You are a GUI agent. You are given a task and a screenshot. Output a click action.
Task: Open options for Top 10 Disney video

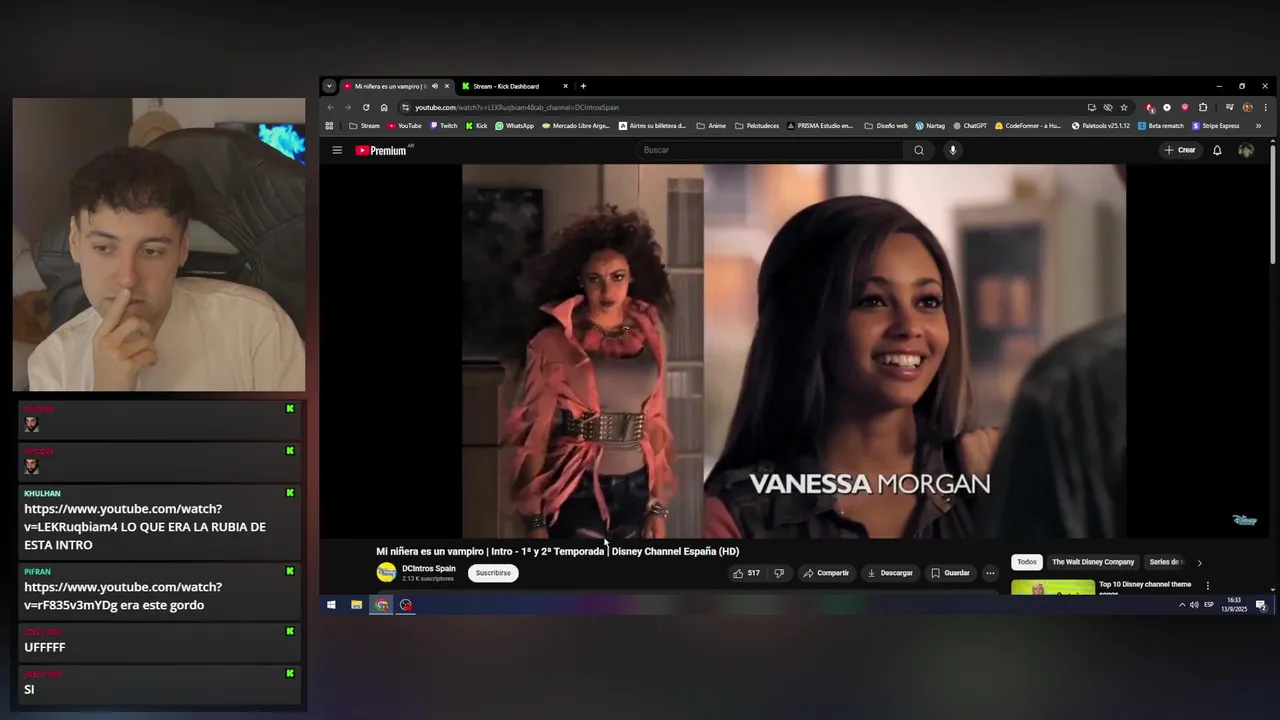pos(1207,586)
